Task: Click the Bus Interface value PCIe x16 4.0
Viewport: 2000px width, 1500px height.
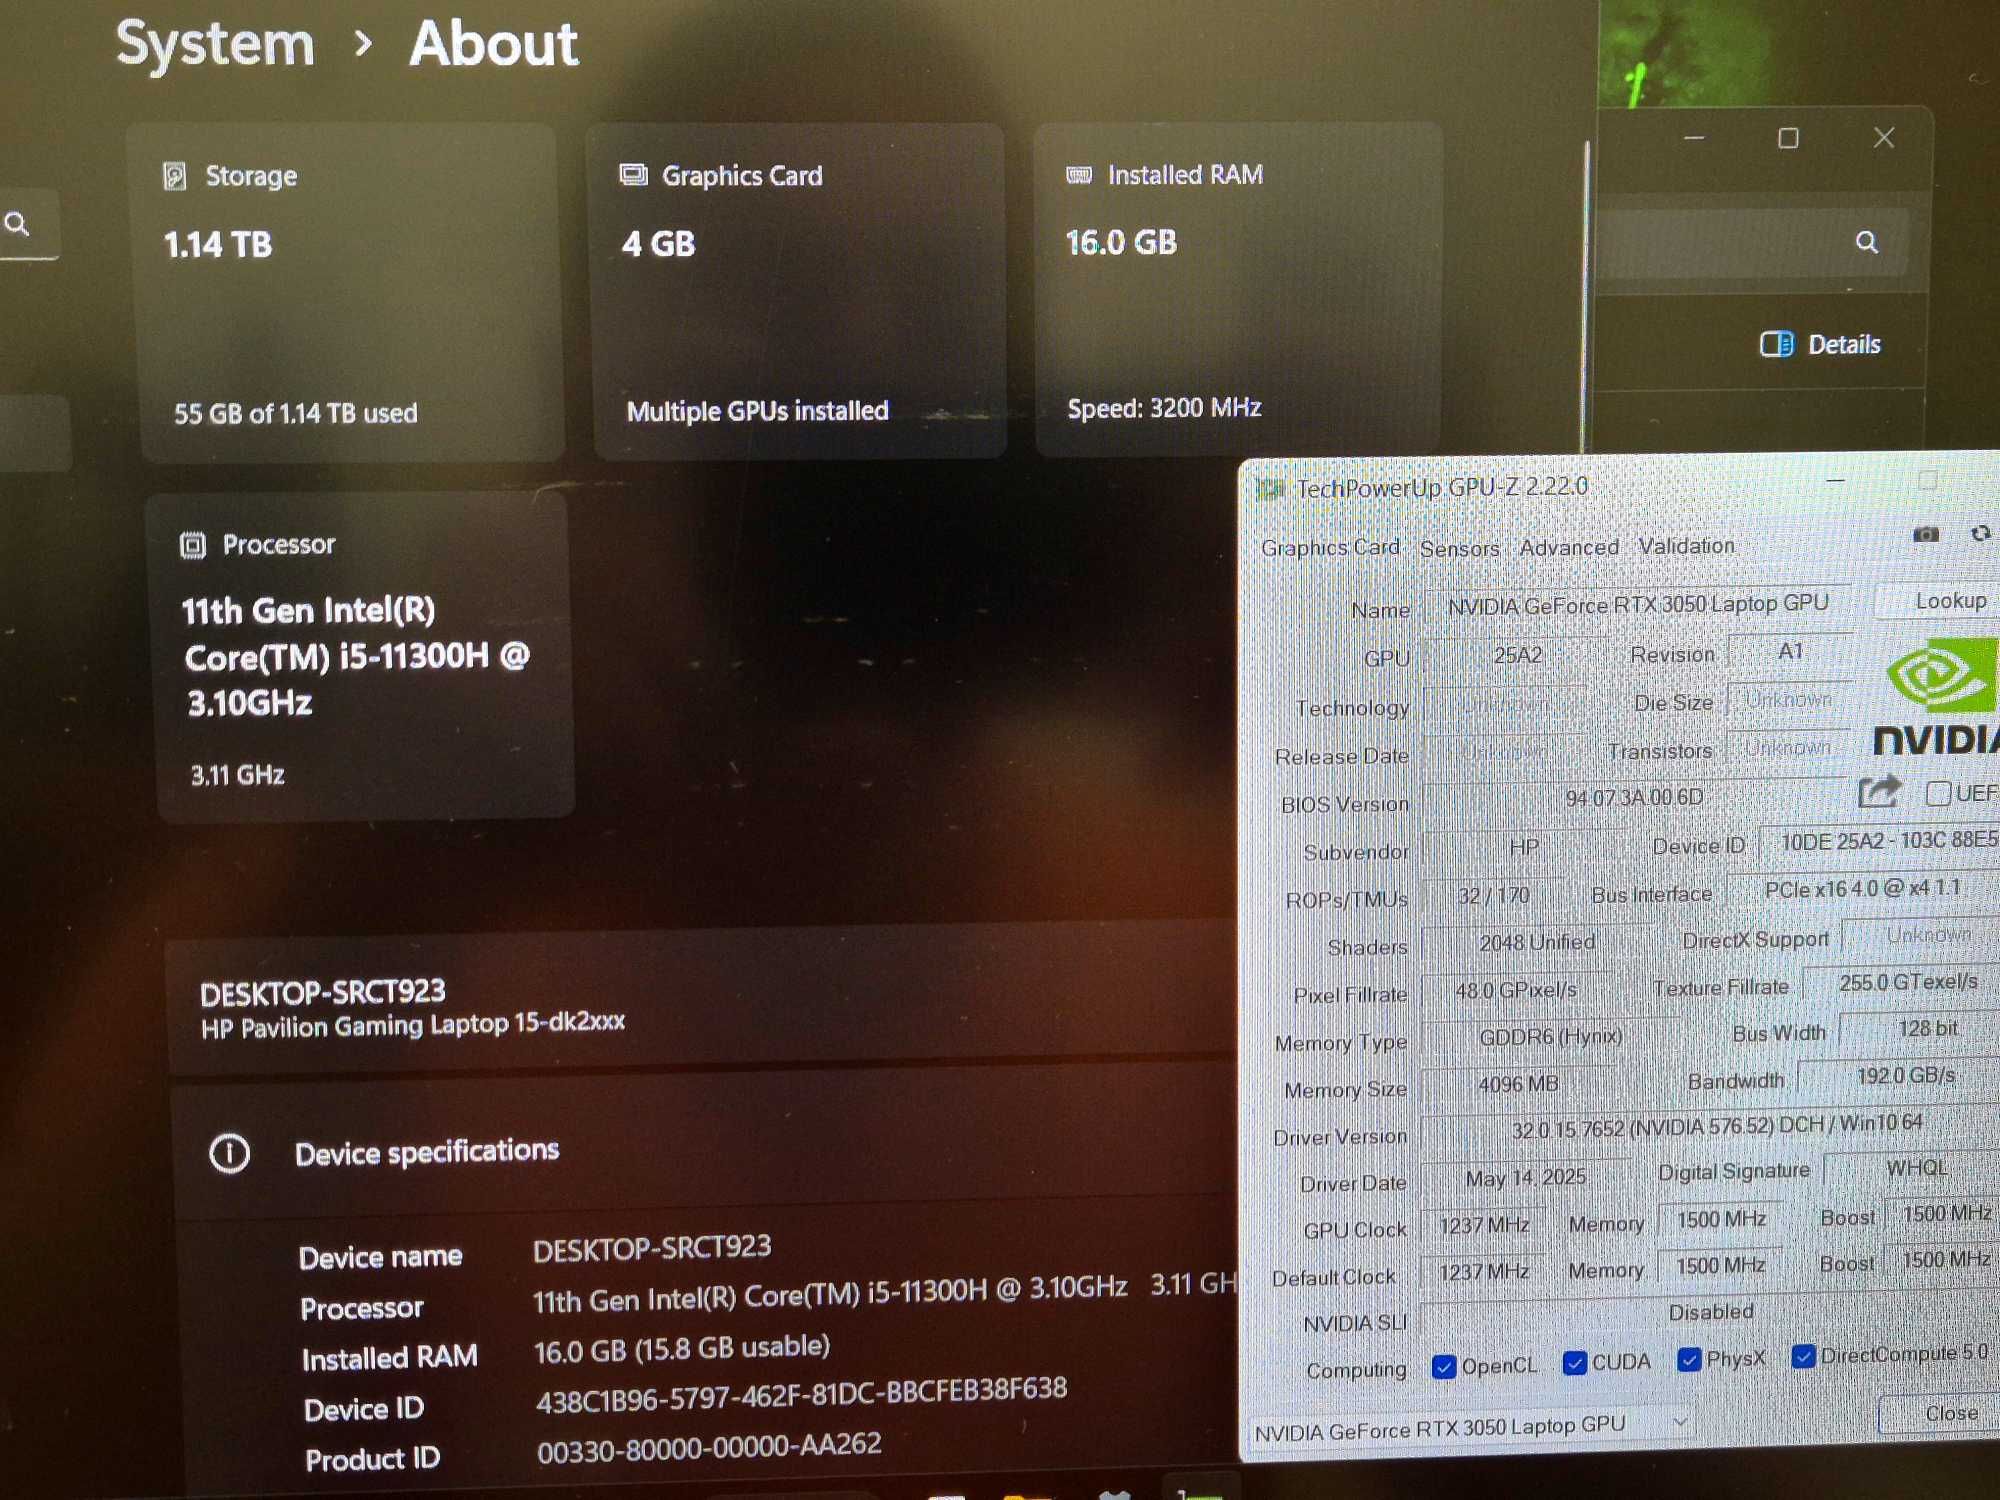Action: tap(1862, 889)
